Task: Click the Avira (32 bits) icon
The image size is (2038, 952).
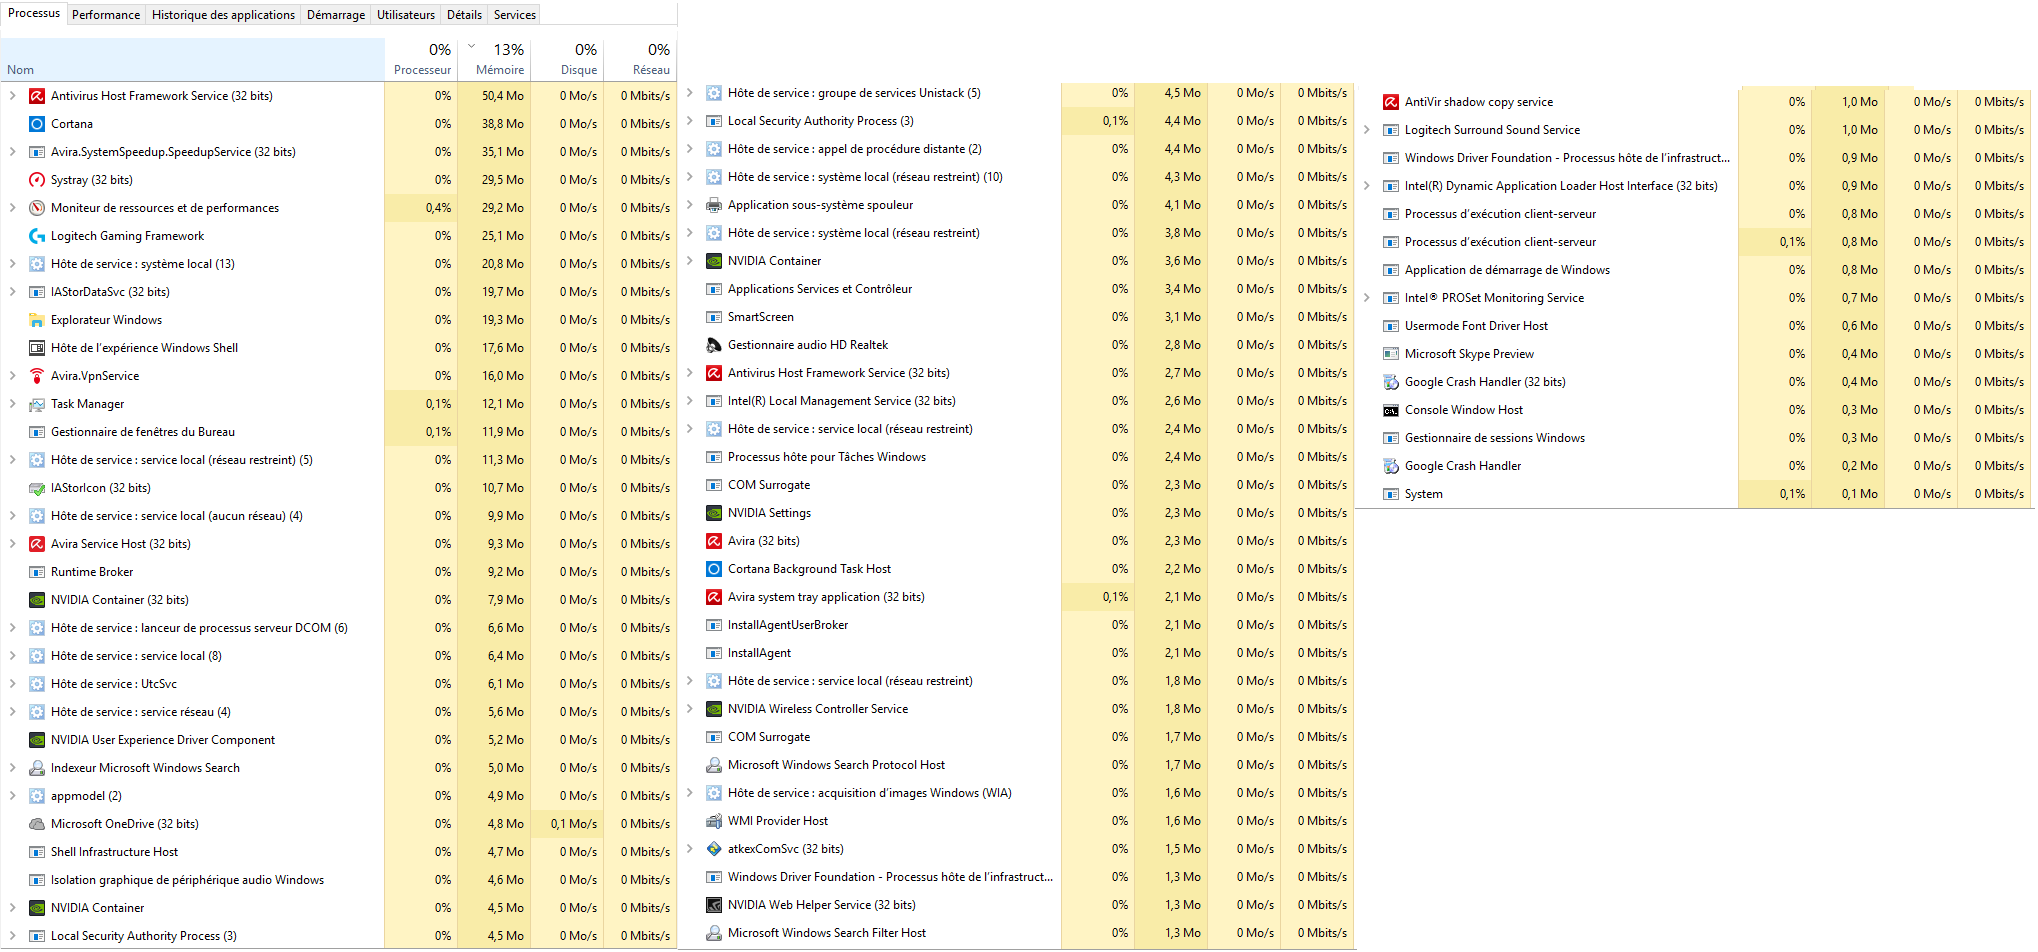Action: click(714, 541)
